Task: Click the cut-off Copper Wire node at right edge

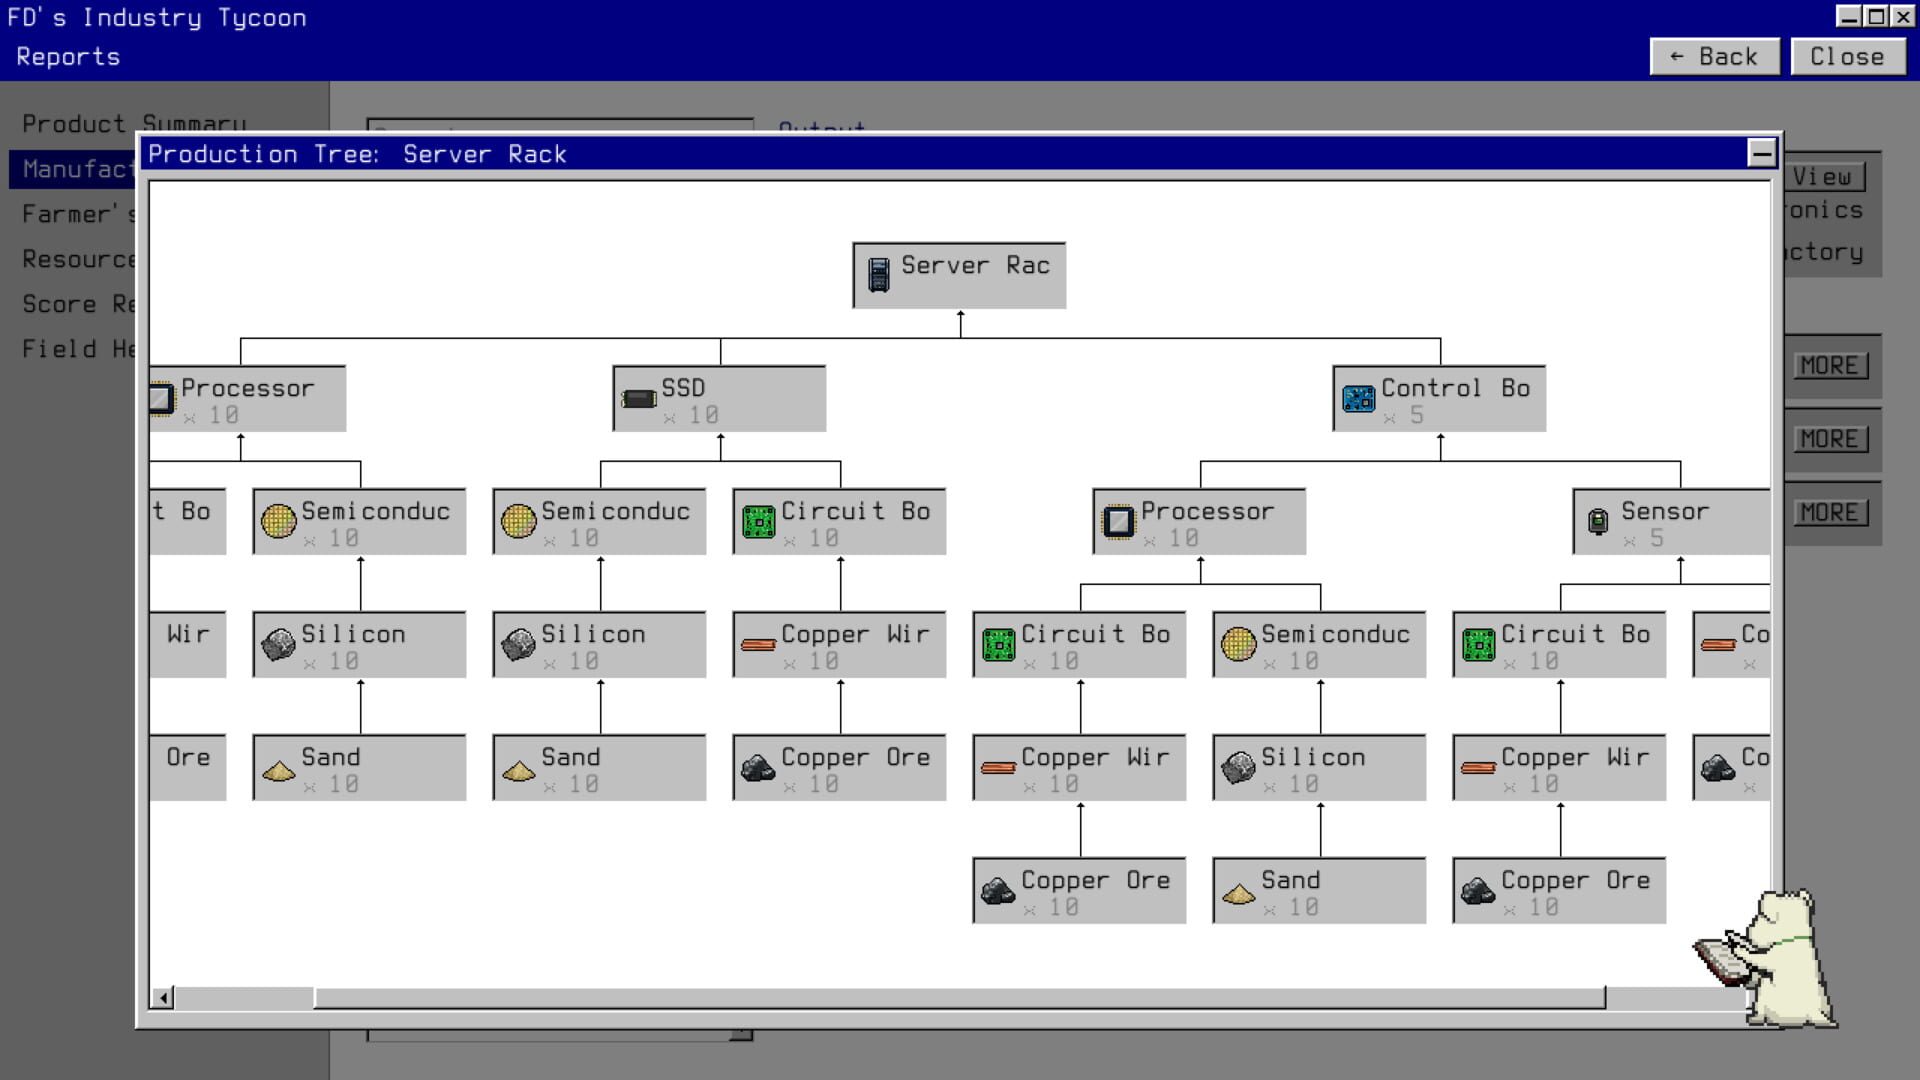Action: 1731,644
